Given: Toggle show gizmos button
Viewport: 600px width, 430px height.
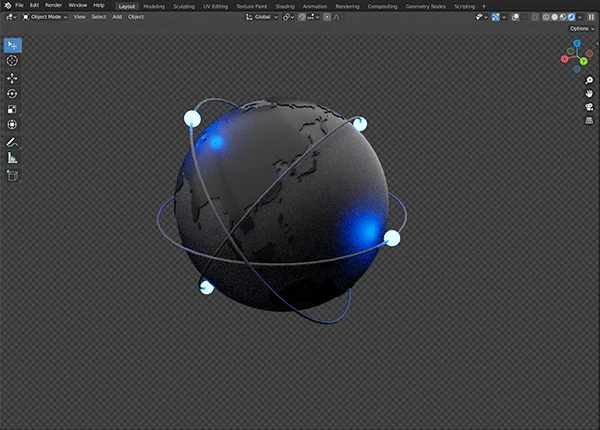Looking at the screenshot, I should tap(496, 17).
